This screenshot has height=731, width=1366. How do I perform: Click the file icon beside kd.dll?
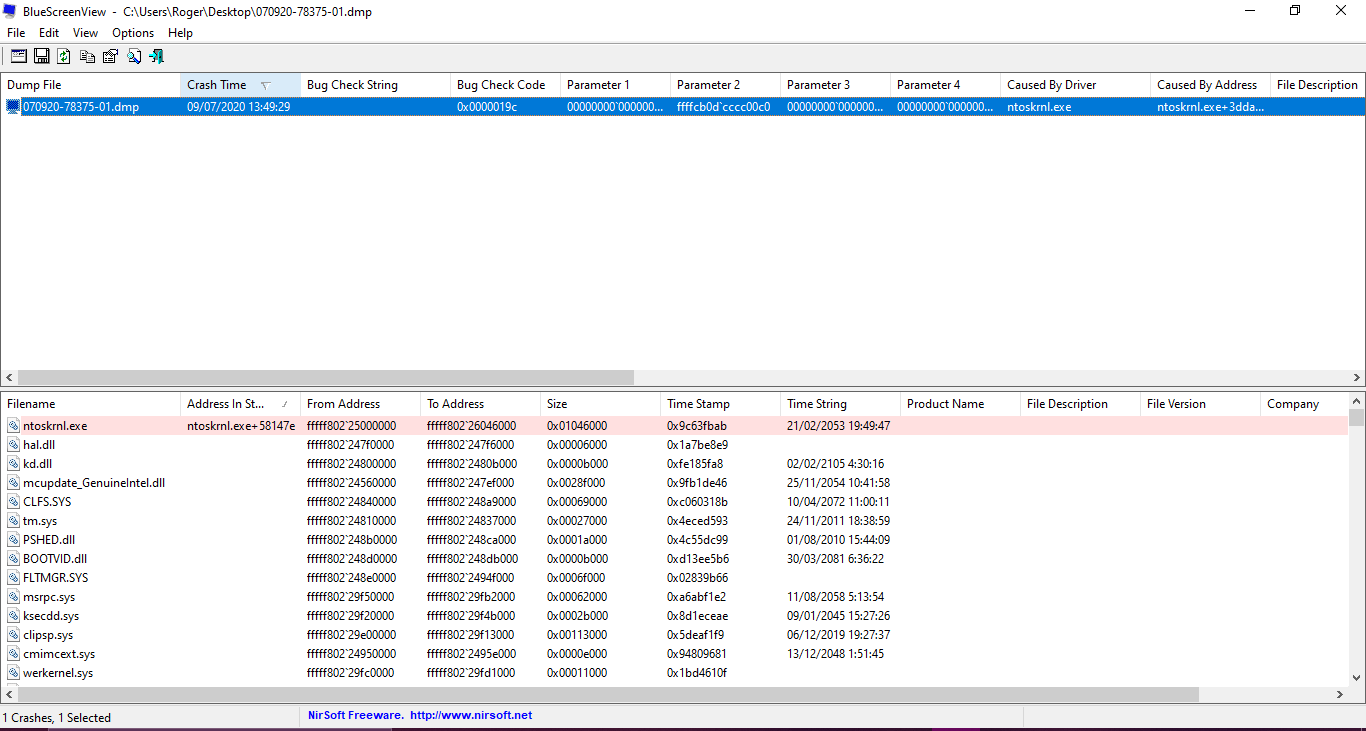coord(13,464)
